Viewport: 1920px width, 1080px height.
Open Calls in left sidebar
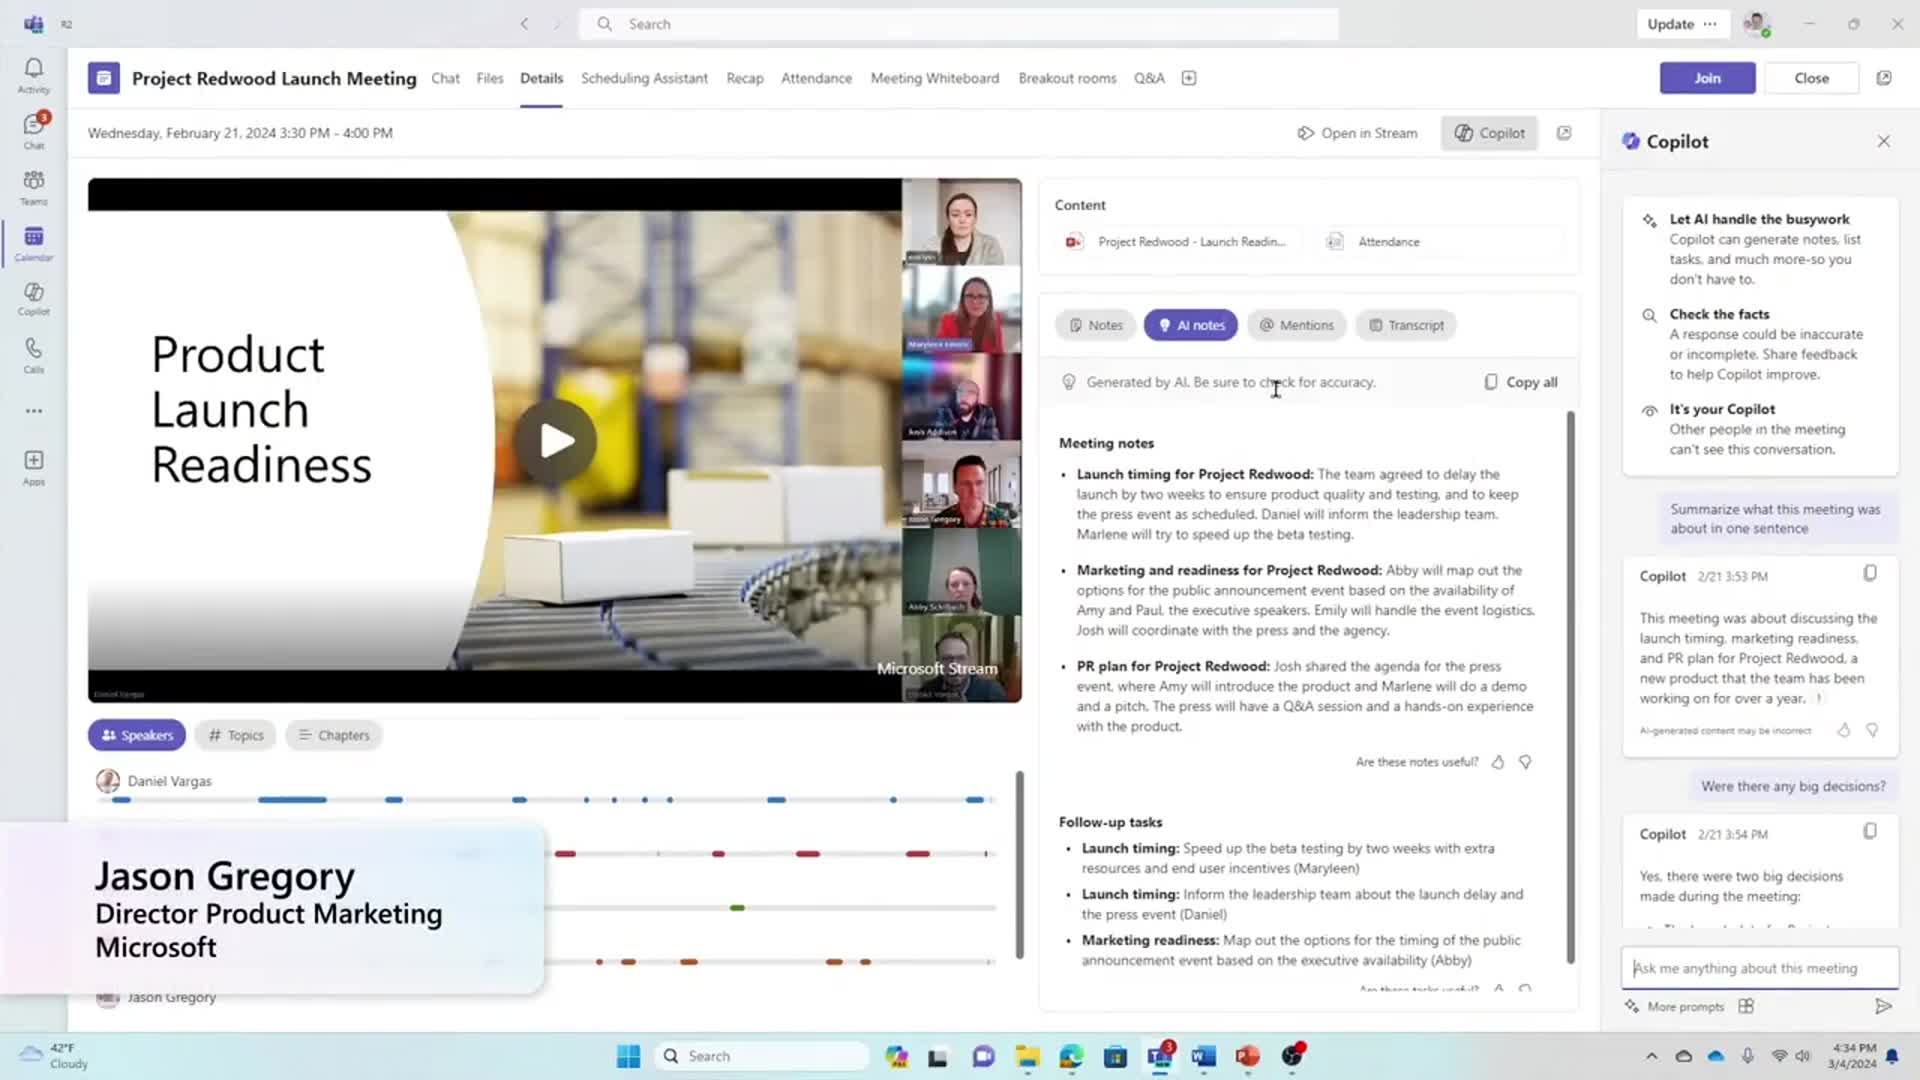(x=34, y=355)
